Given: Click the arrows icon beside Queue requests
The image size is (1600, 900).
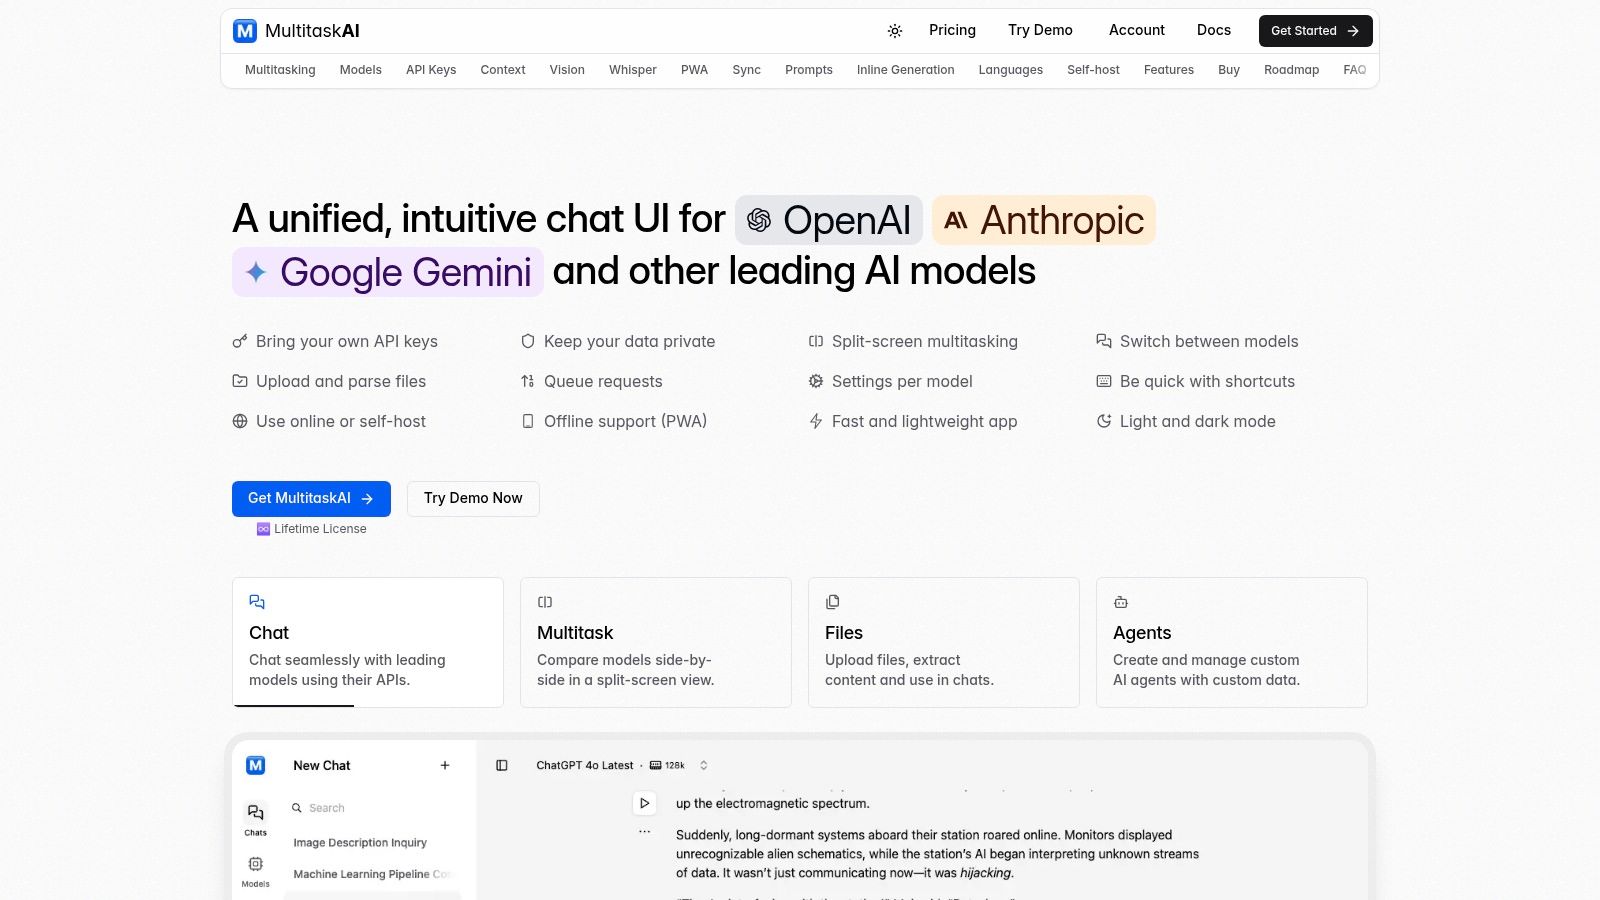Looking at the screenshot, I should (x=528, y=381).
